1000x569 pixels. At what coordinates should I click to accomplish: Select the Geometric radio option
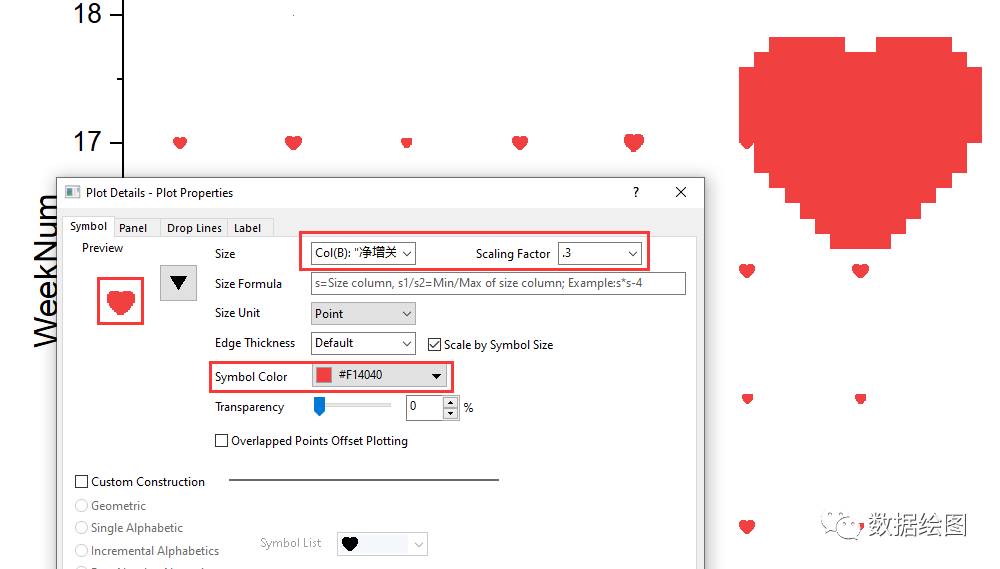click(x=81, y=506)
